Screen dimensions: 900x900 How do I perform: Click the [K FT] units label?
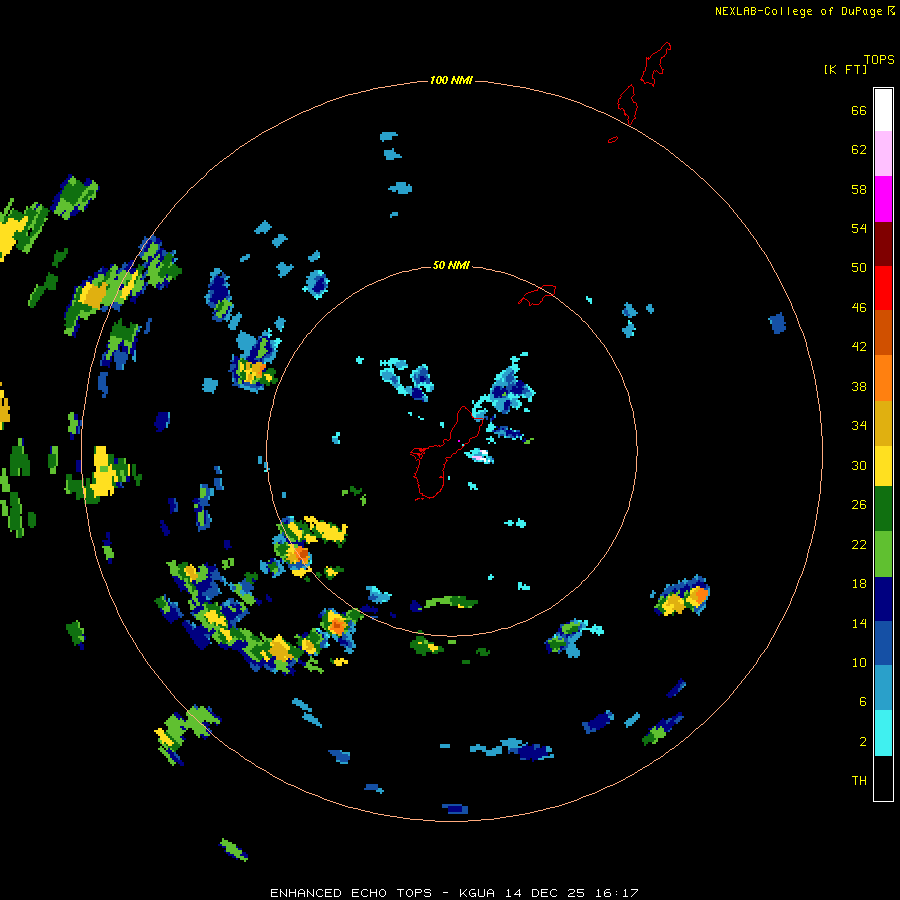point(845,69)
